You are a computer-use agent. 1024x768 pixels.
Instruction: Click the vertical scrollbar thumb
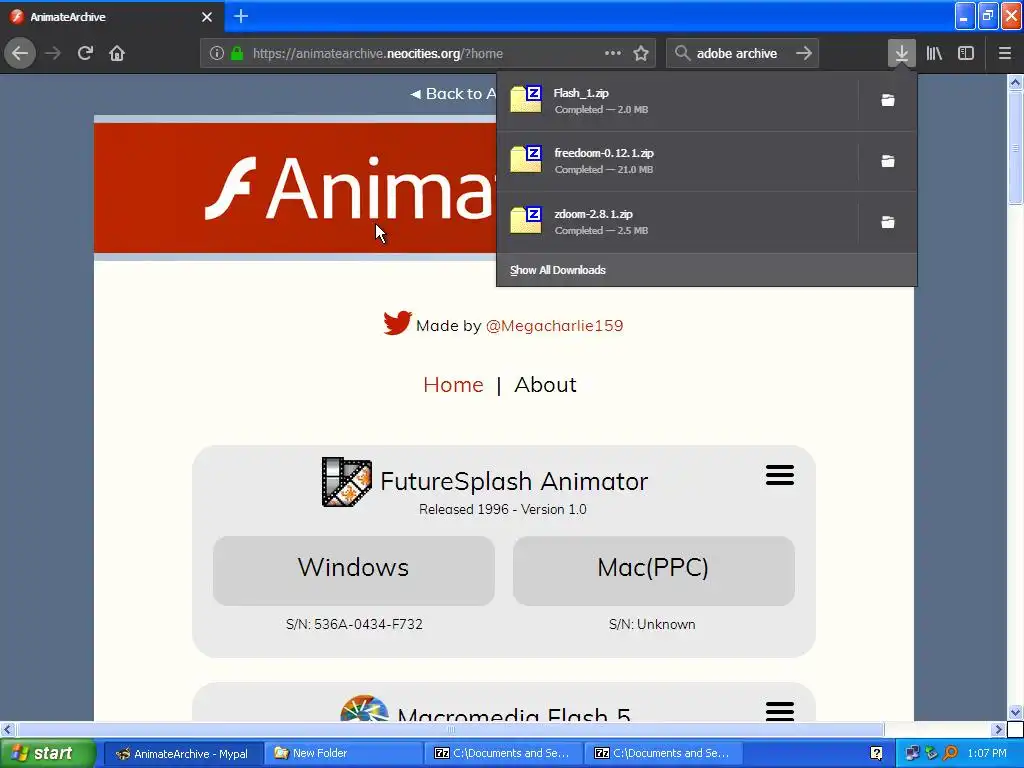(x=1015, y=148)
